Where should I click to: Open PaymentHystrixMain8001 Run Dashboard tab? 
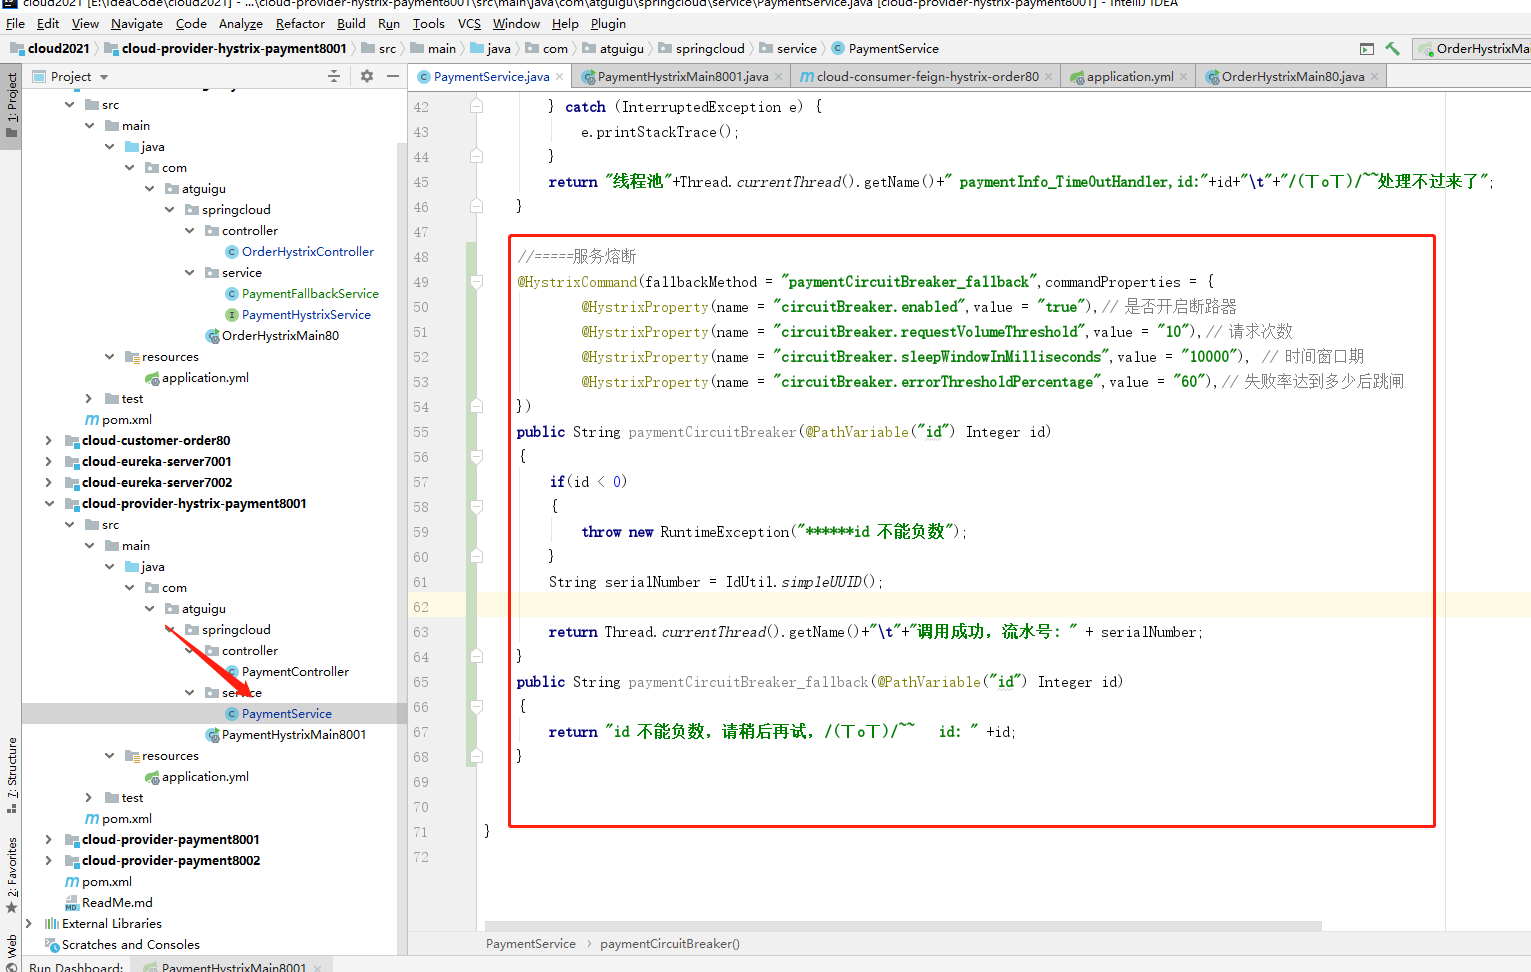(234, 967)
